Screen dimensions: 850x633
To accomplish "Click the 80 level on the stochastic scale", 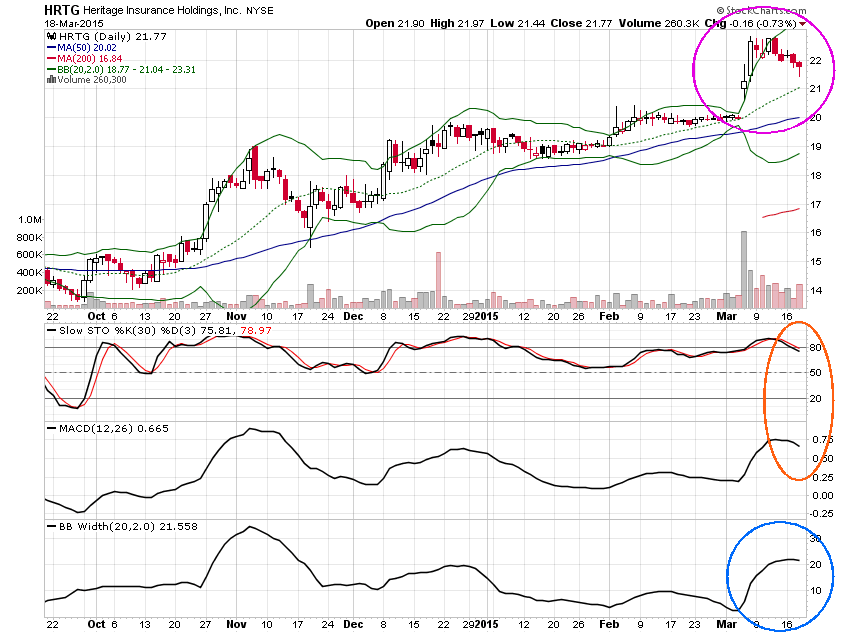I will point(815,348).
